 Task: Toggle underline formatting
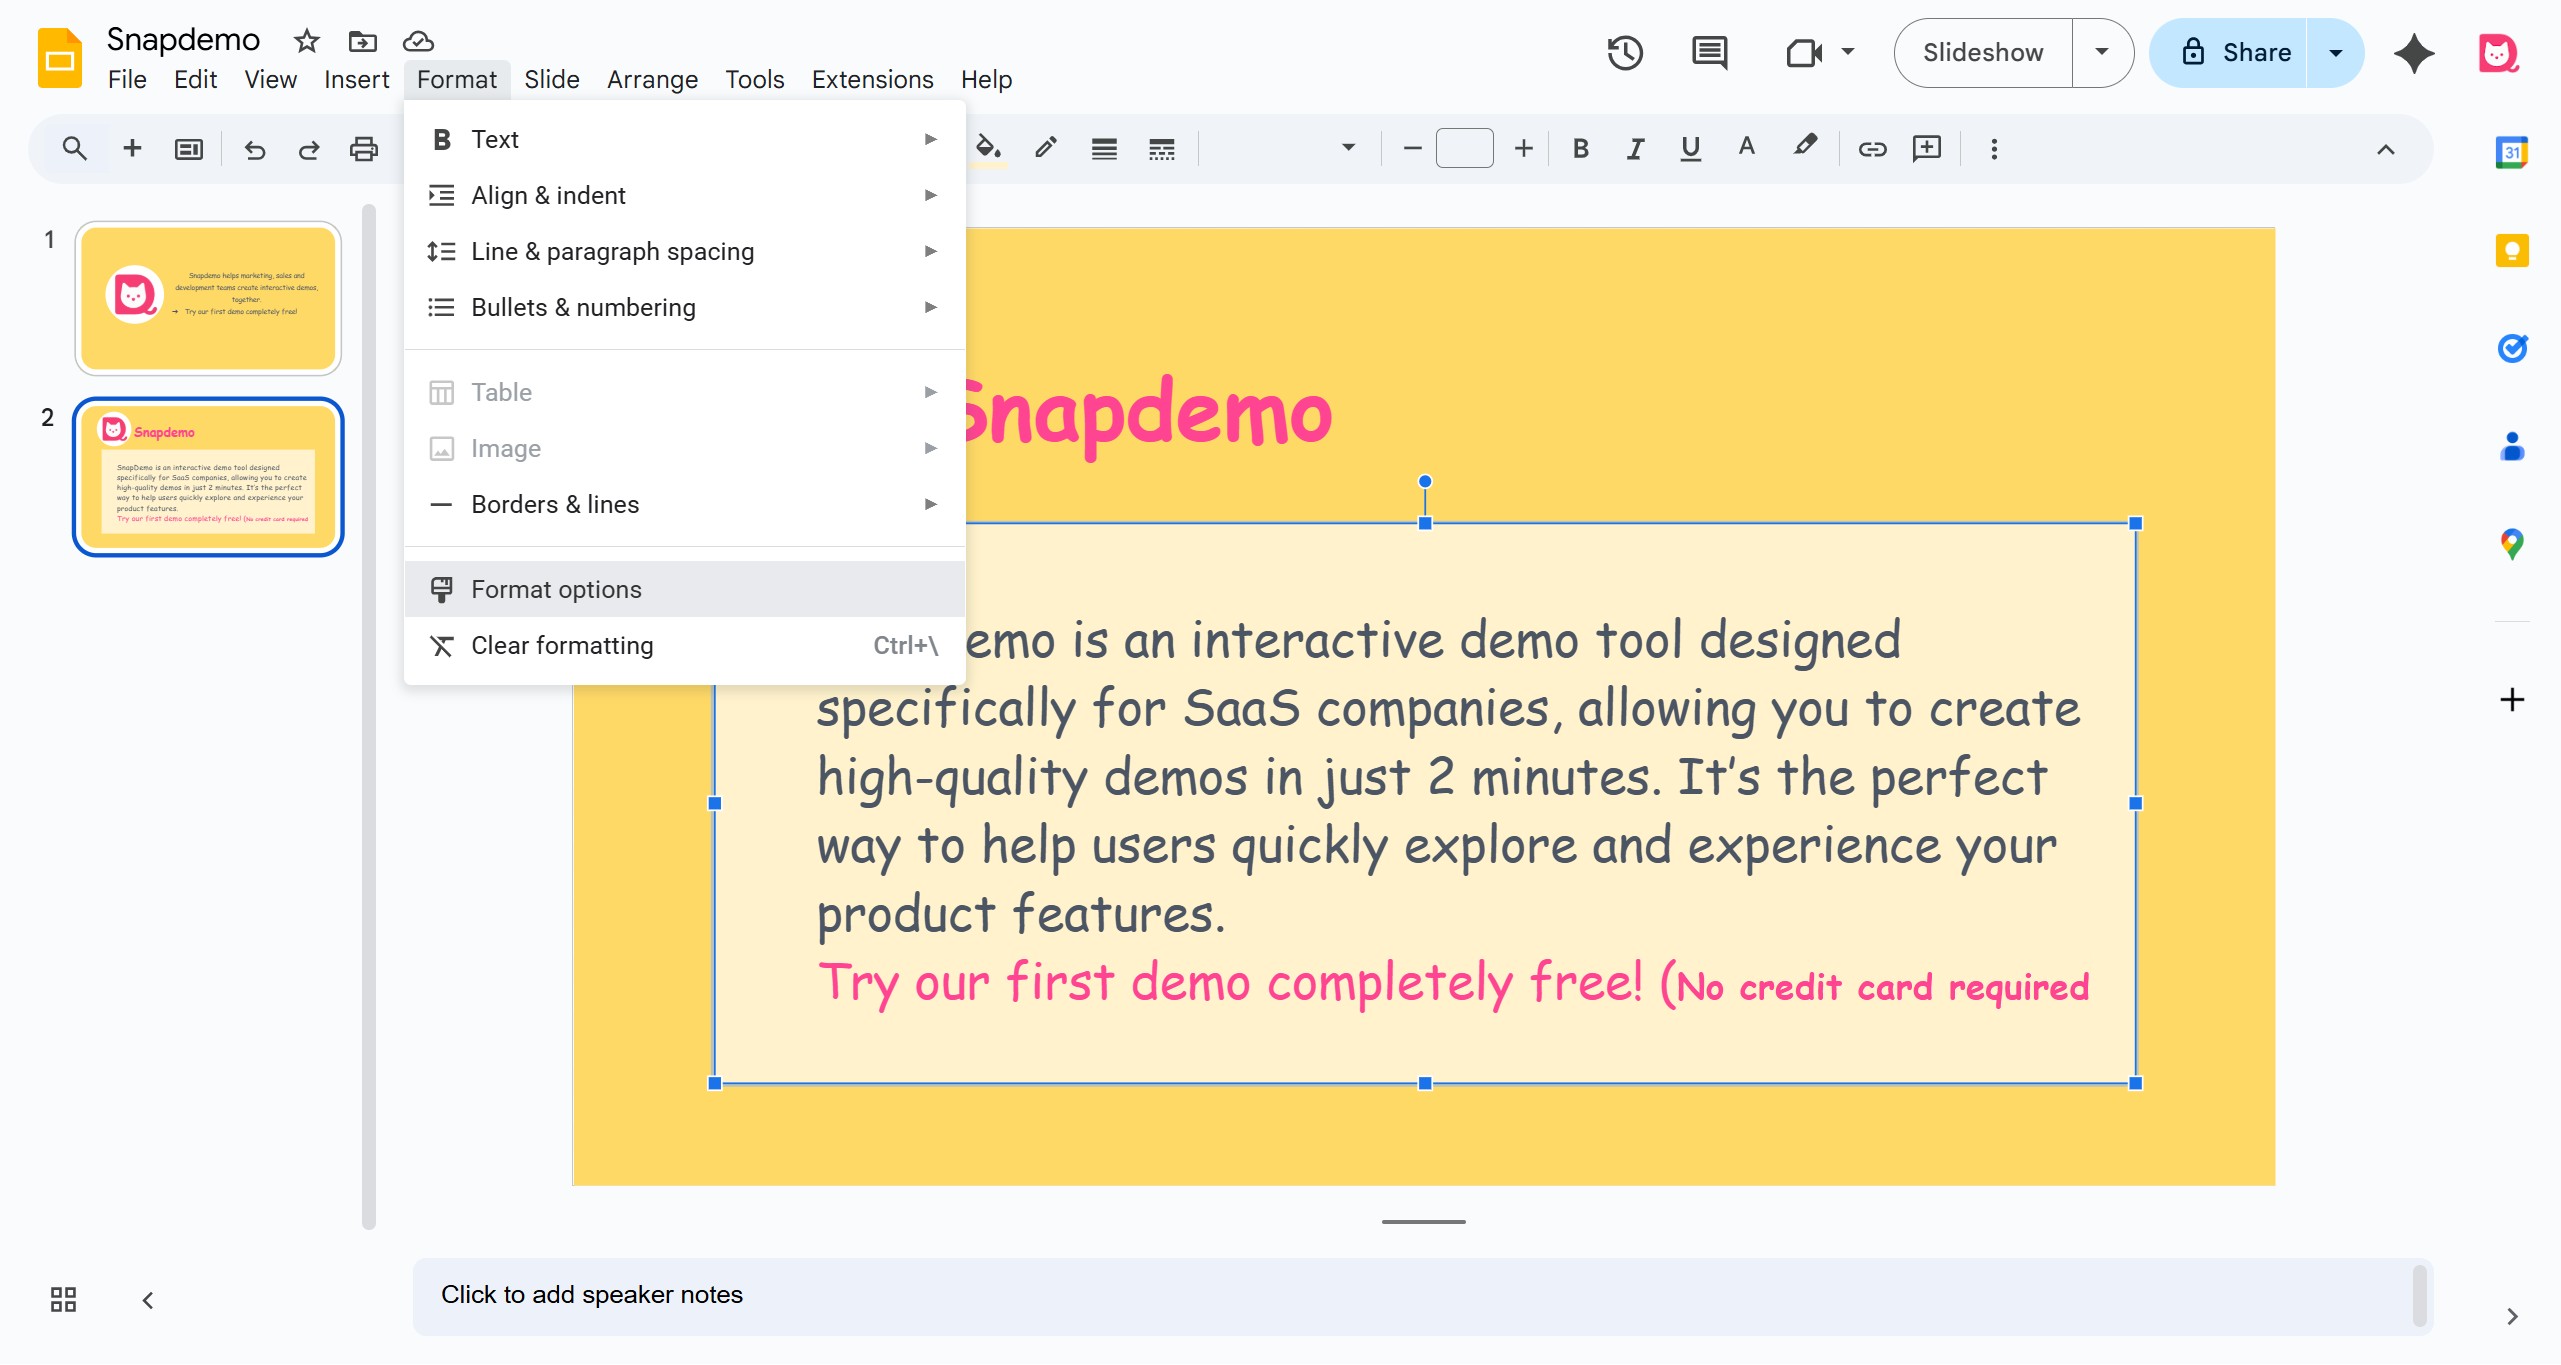click(1691, 149)
